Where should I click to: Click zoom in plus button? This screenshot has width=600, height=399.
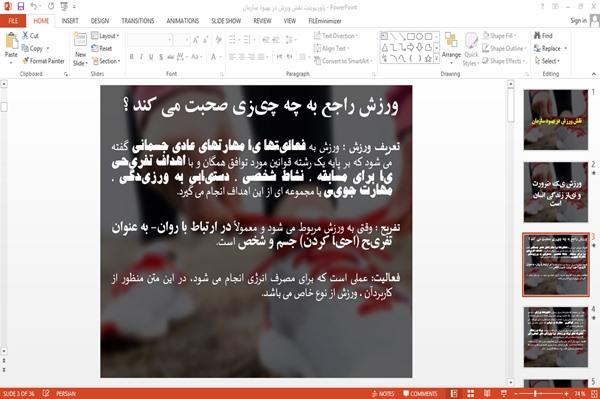point(566,394)
